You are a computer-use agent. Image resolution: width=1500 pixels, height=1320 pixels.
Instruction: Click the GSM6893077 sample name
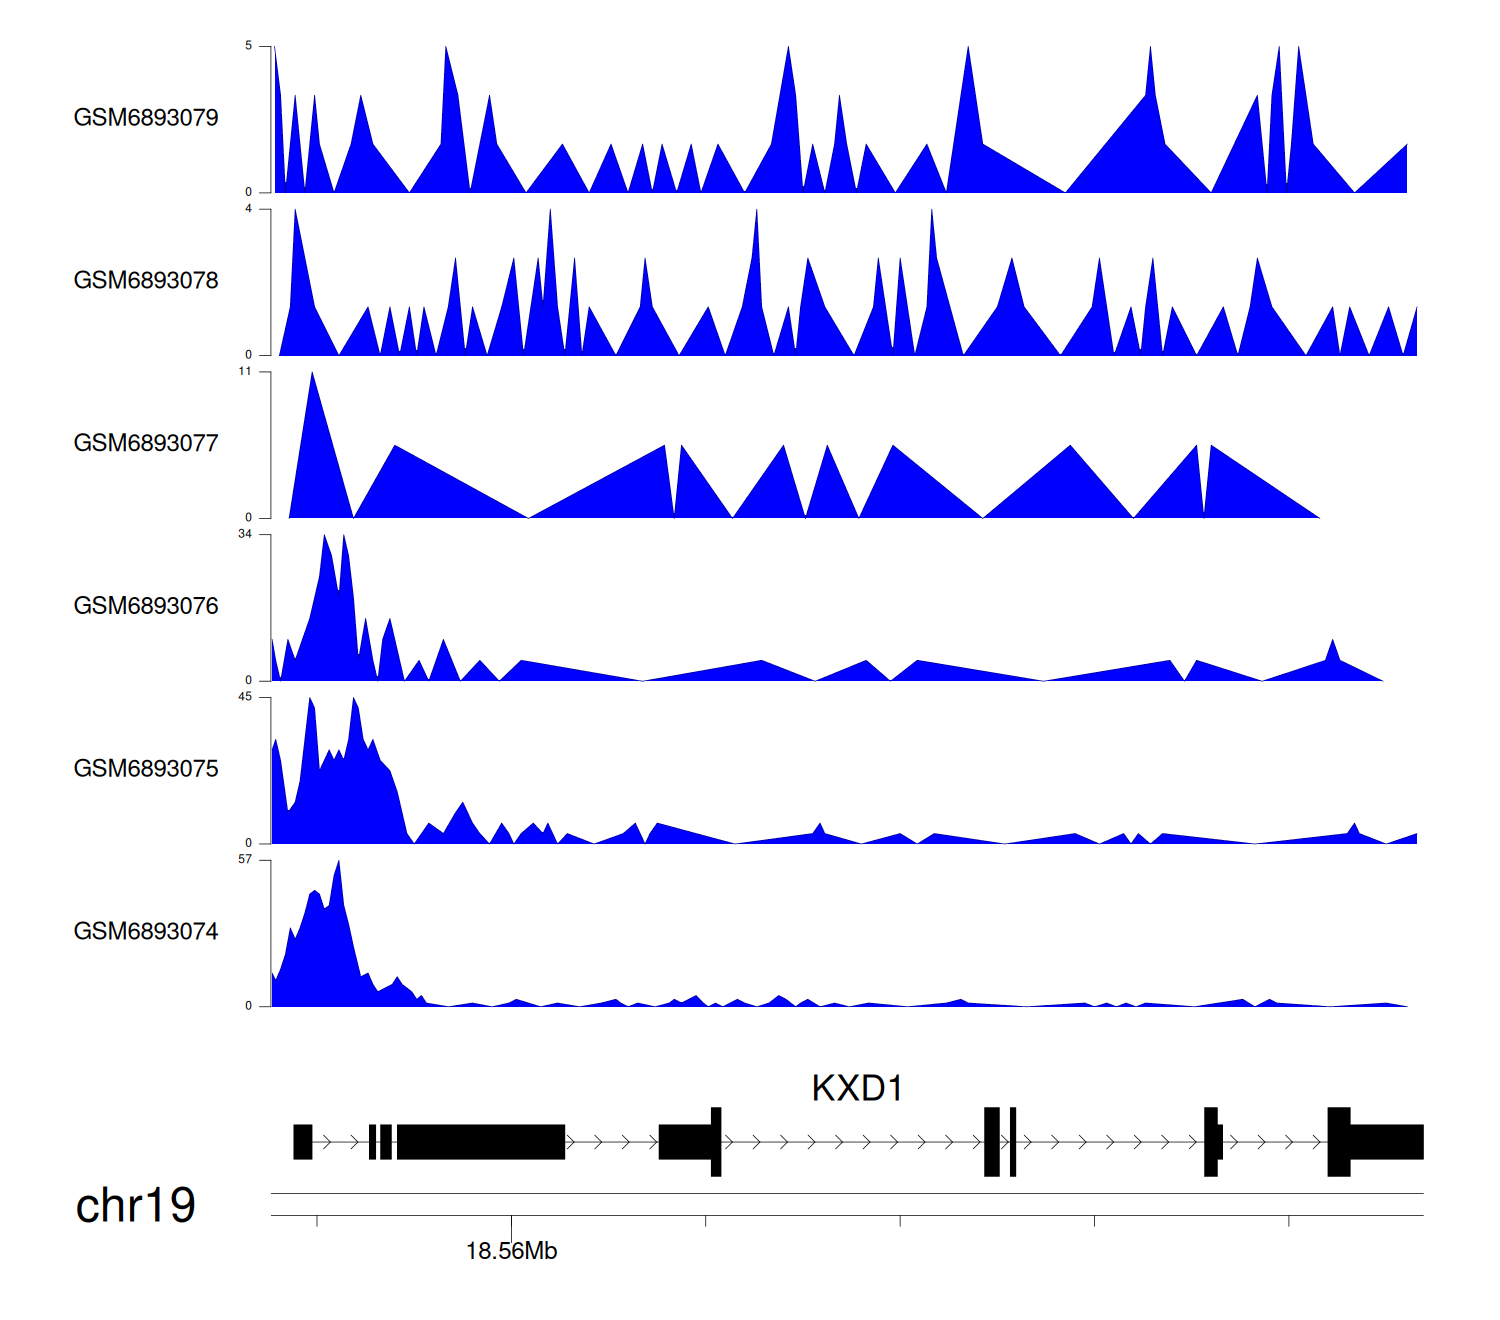pos(146,444)
